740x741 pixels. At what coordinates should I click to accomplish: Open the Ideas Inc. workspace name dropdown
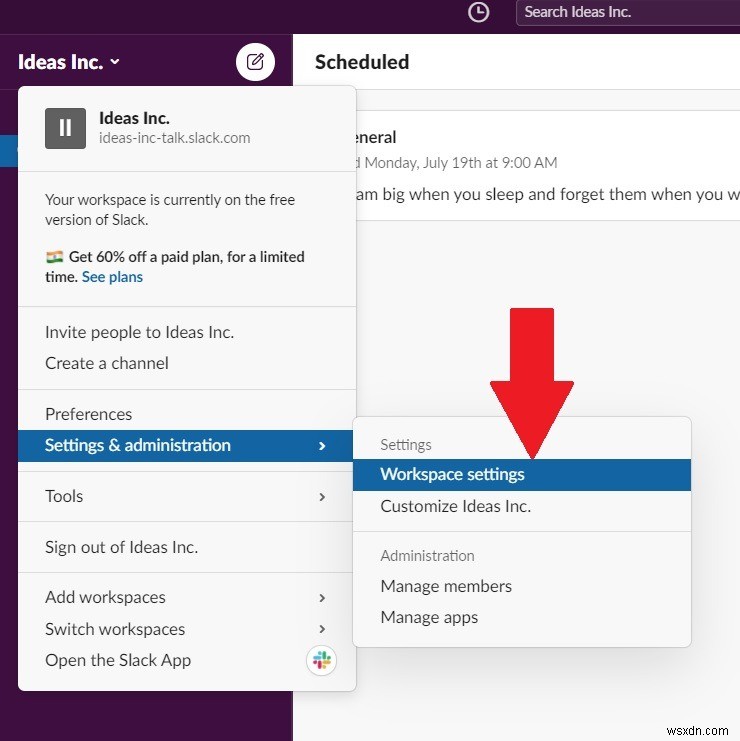point(69,62)
